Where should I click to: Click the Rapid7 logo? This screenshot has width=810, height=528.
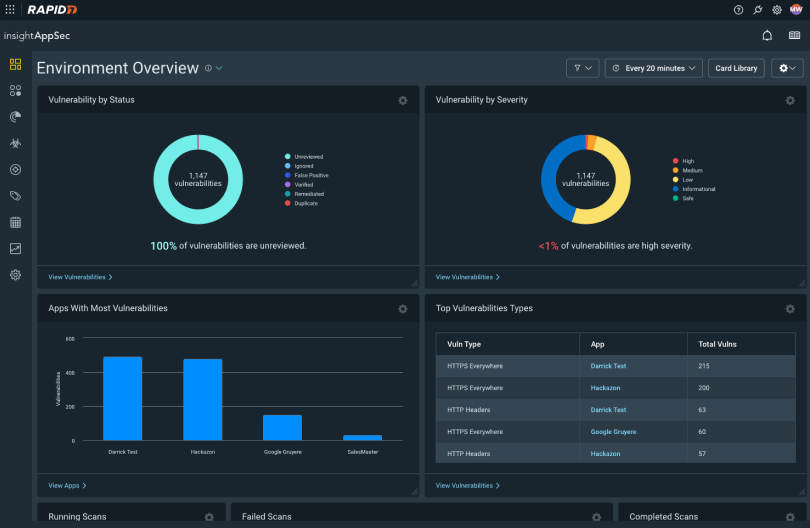(x=52, y=10)
